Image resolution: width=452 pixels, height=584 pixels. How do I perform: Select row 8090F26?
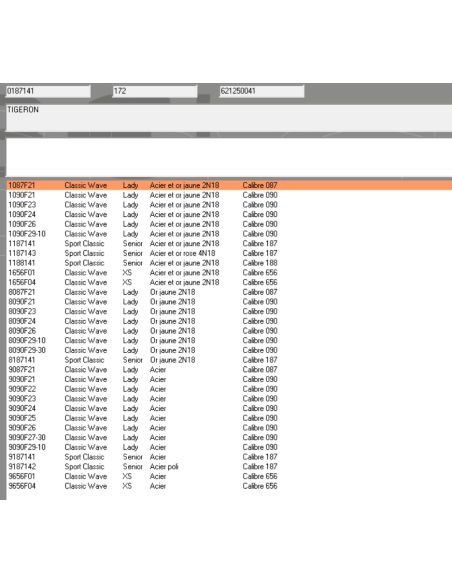(229, 330)
